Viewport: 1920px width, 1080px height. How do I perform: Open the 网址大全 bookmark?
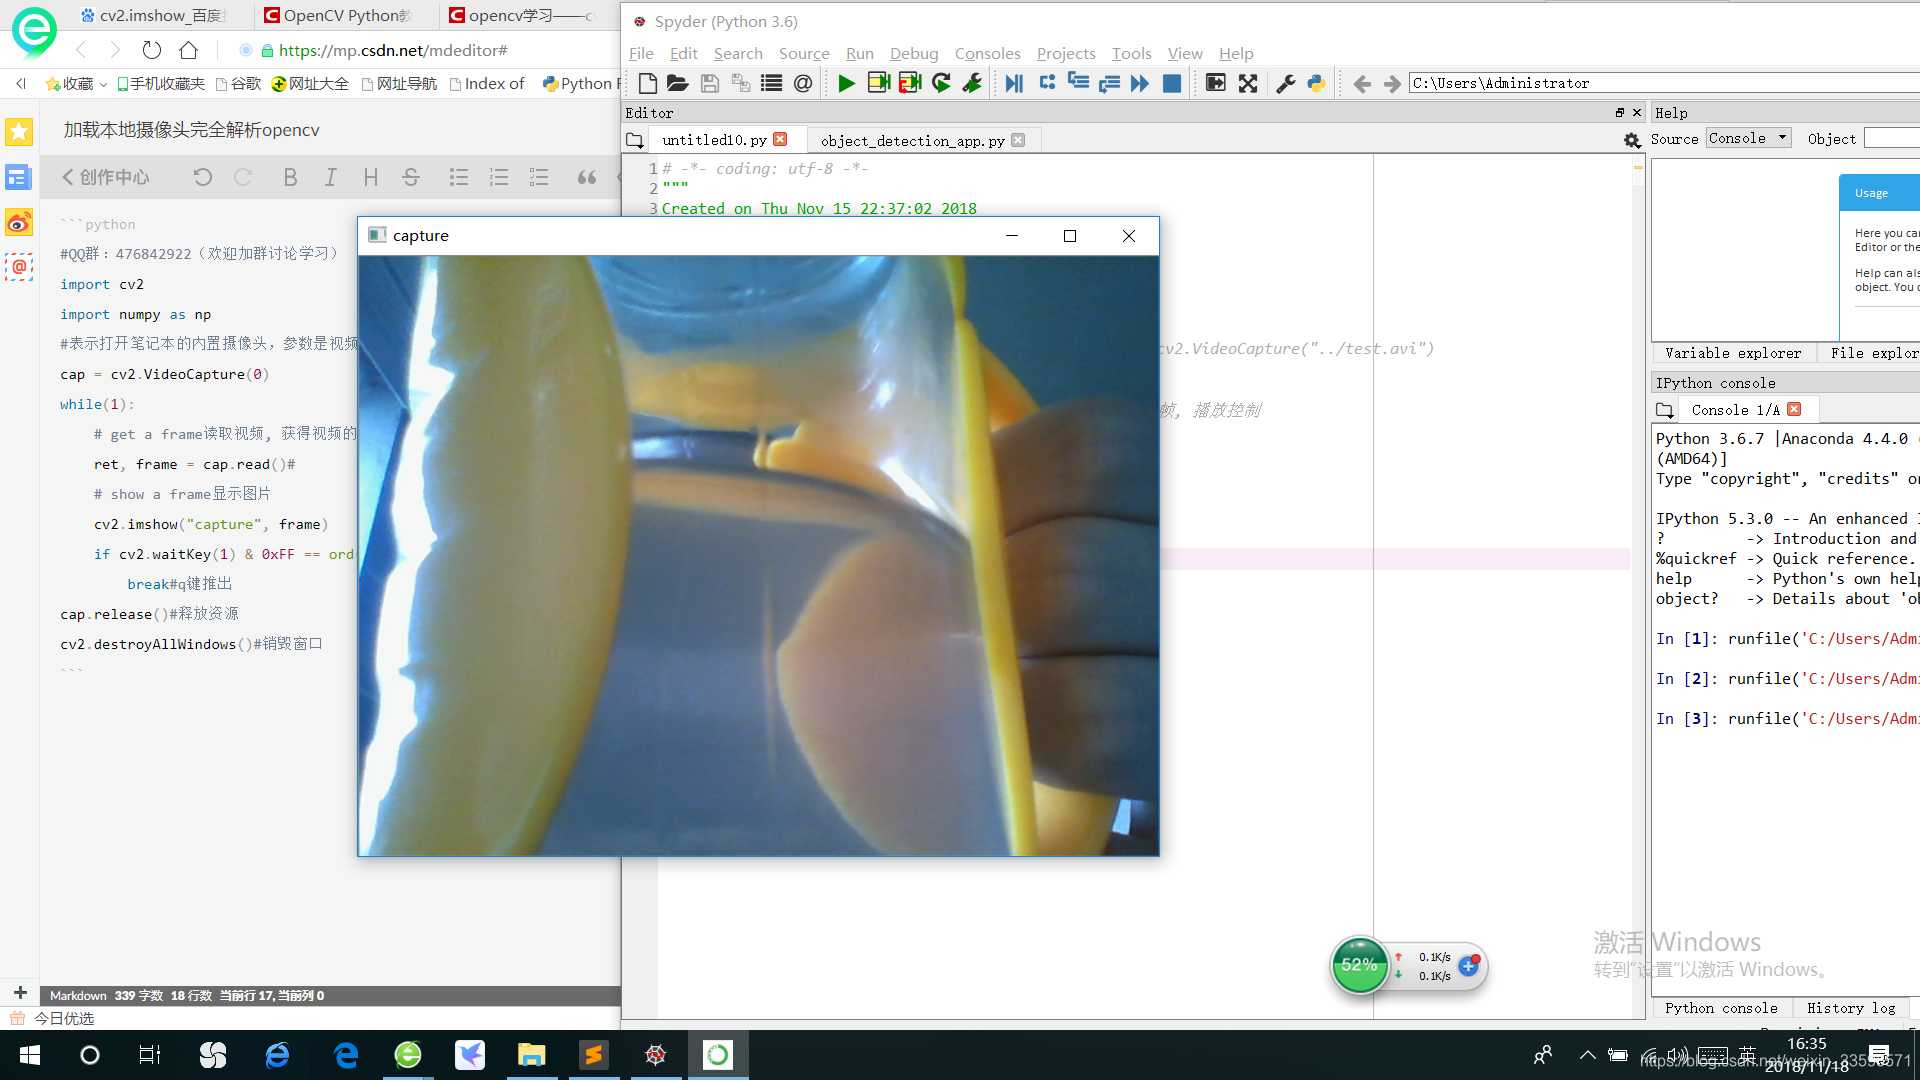click(x=310, y=84)
